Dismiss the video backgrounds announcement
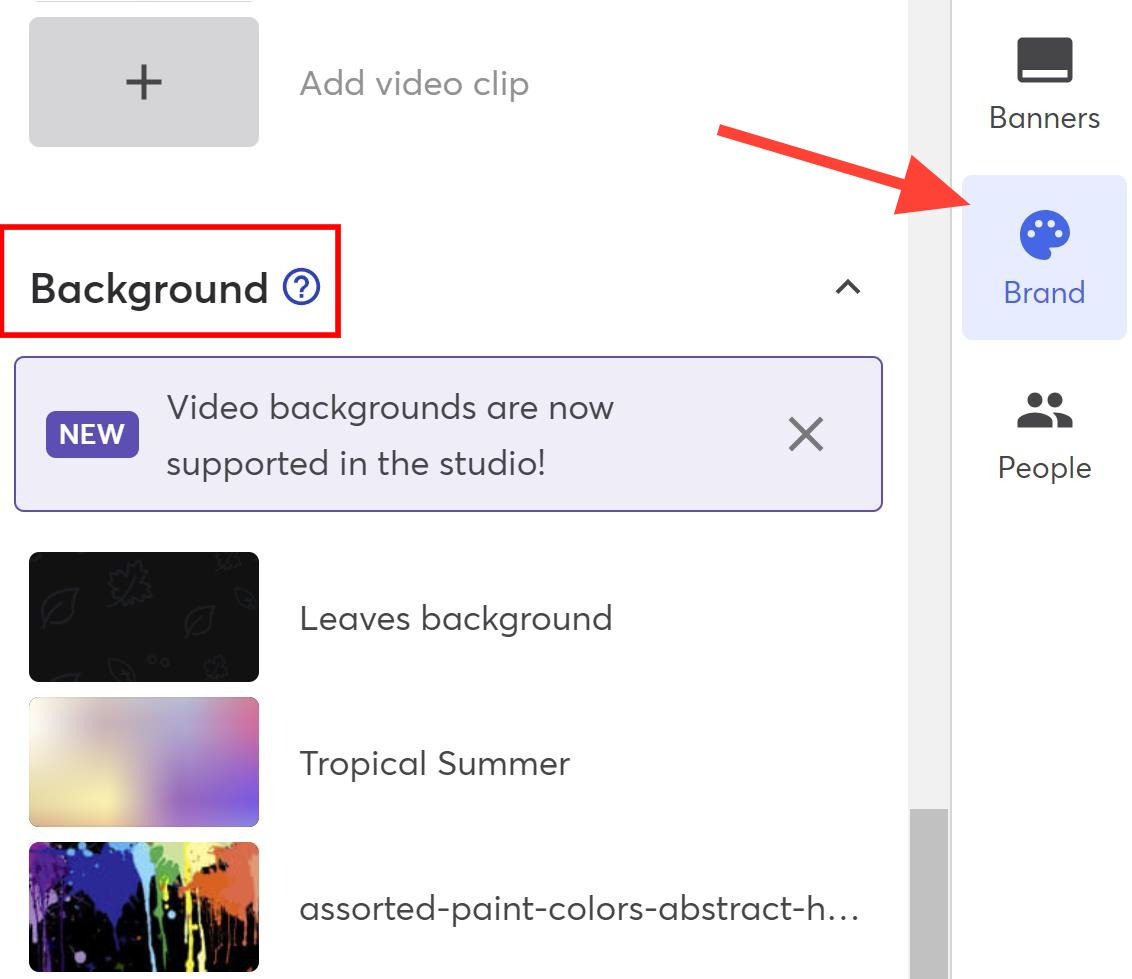The width and height of the screenshot is (1132, 979). coord(806,434)
